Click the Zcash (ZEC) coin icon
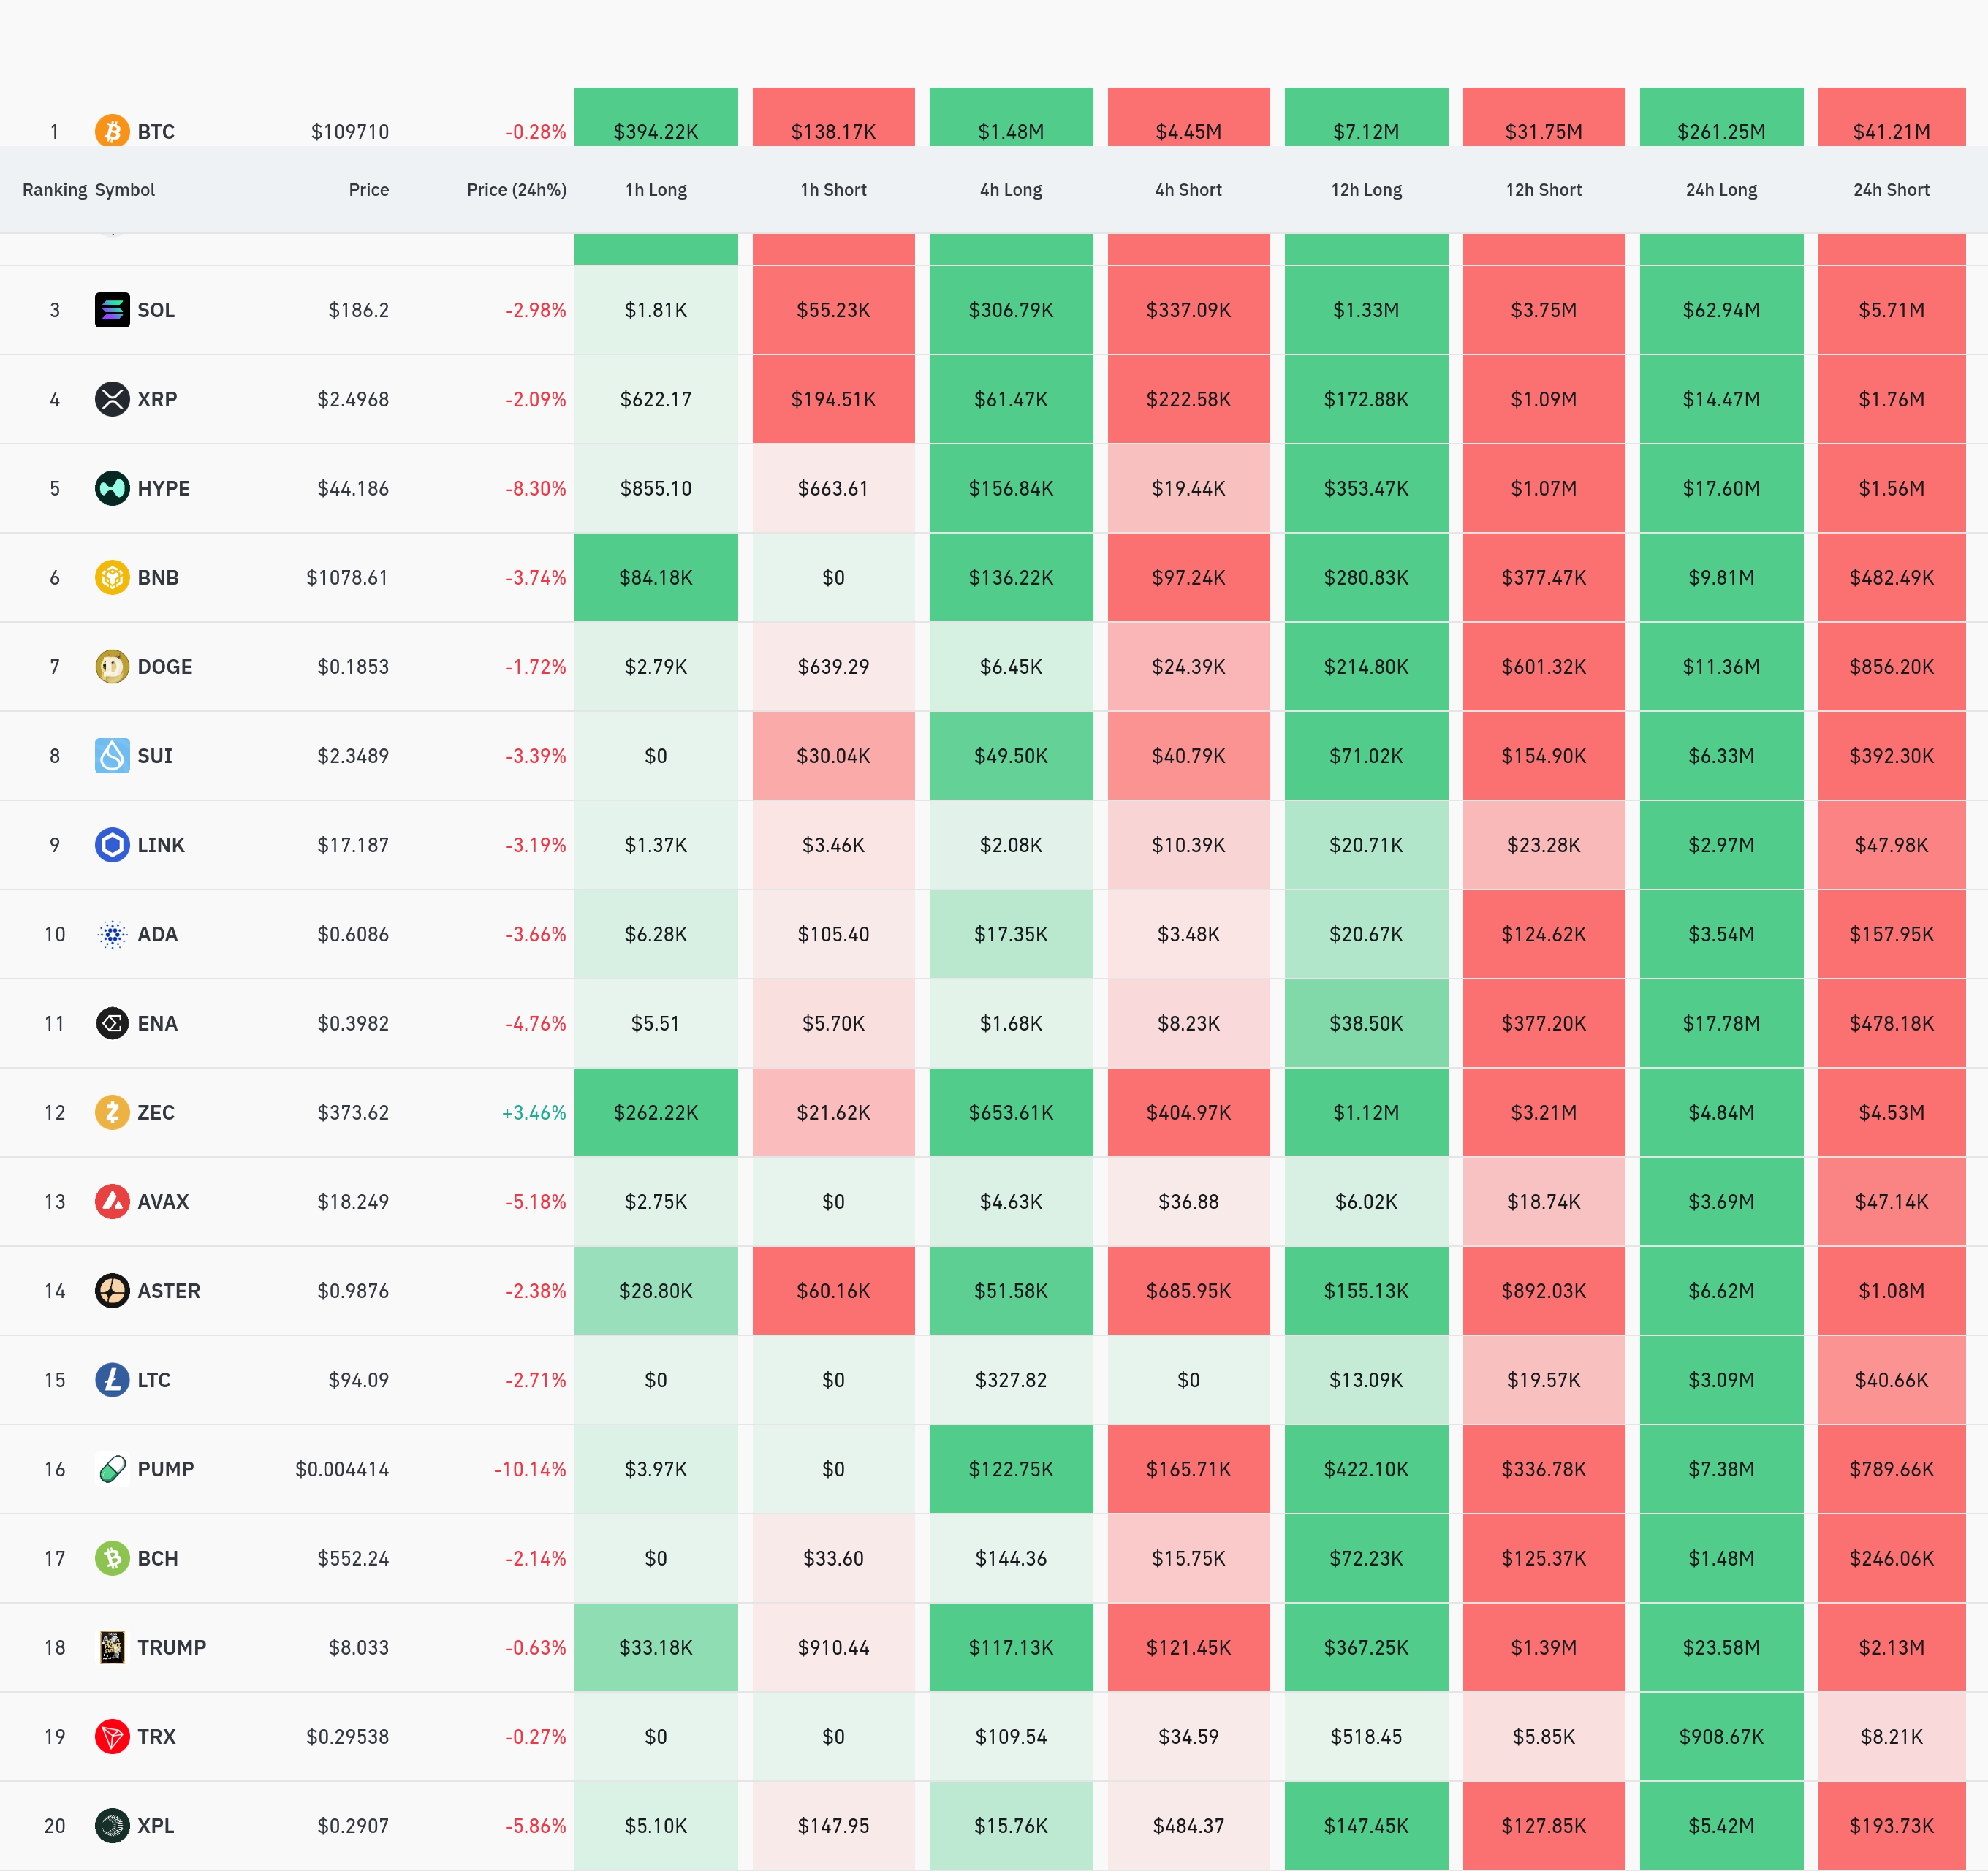The height and width of the screenshot is (1871, 1988). coord(112,1112)
